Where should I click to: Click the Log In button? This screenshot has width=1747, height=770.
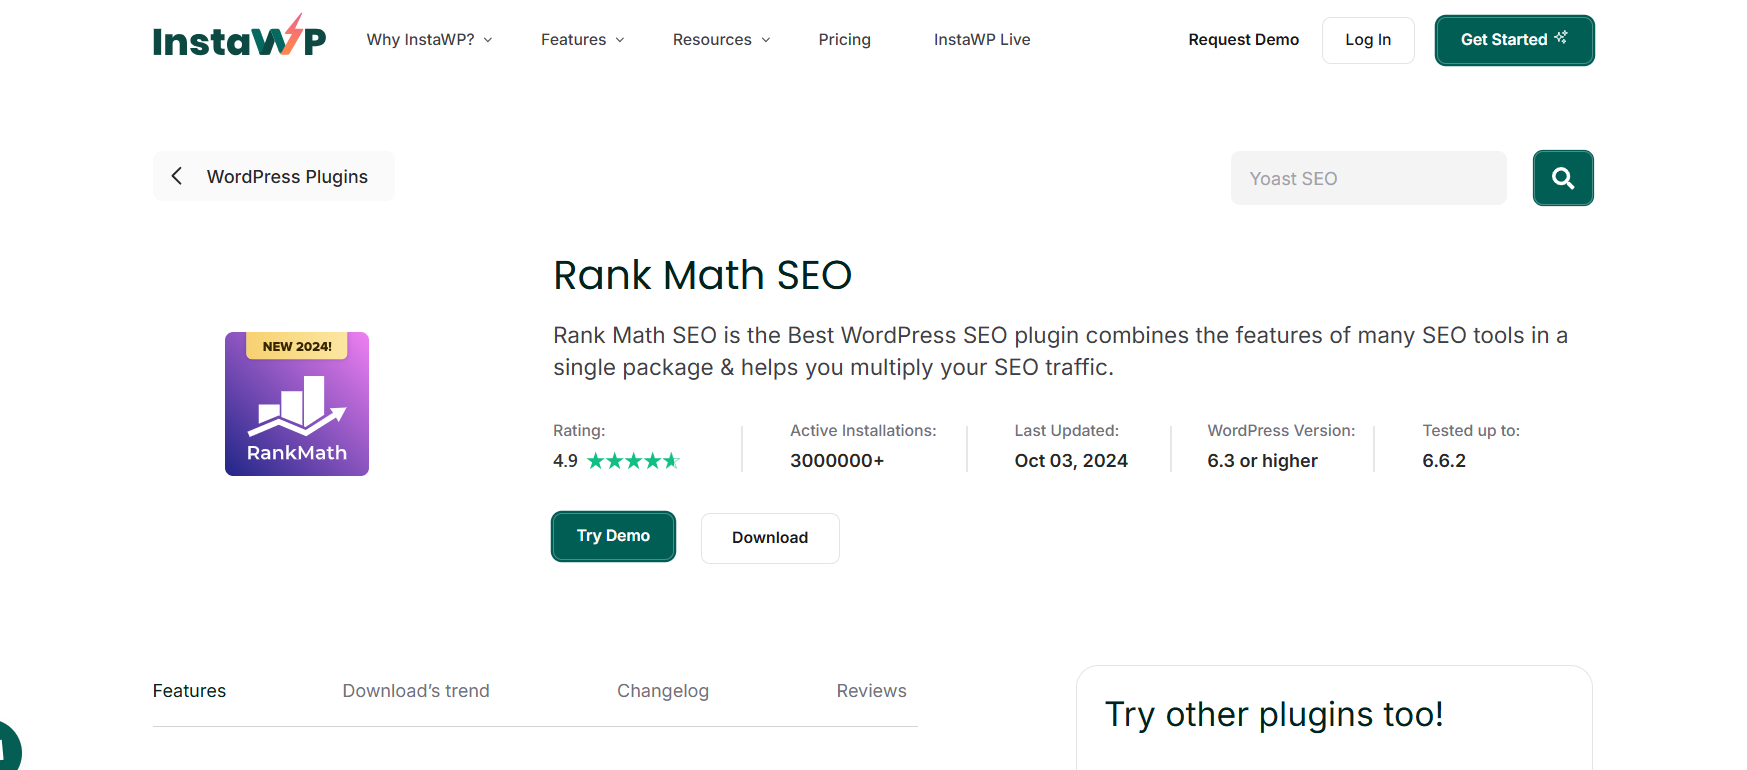(1368, 40)
